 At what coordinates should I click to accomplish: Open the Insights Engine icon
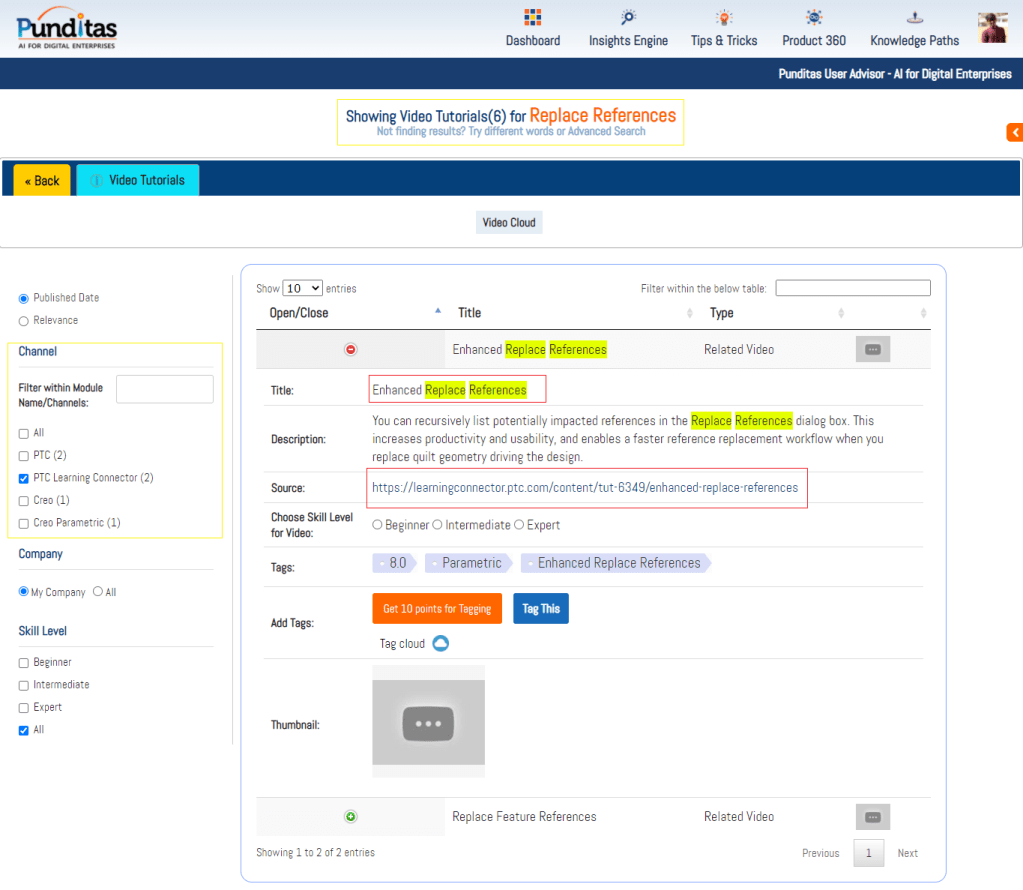tap(628, 18)
